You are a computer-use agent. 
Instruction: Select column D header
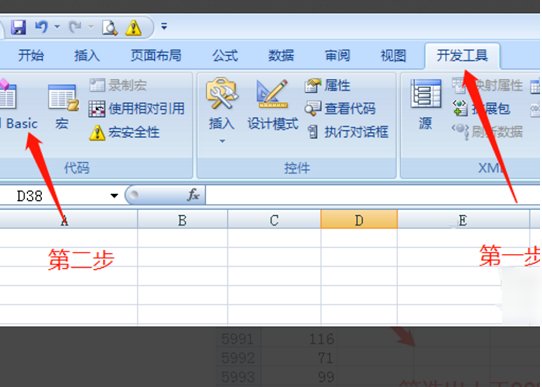coord(359,220)
